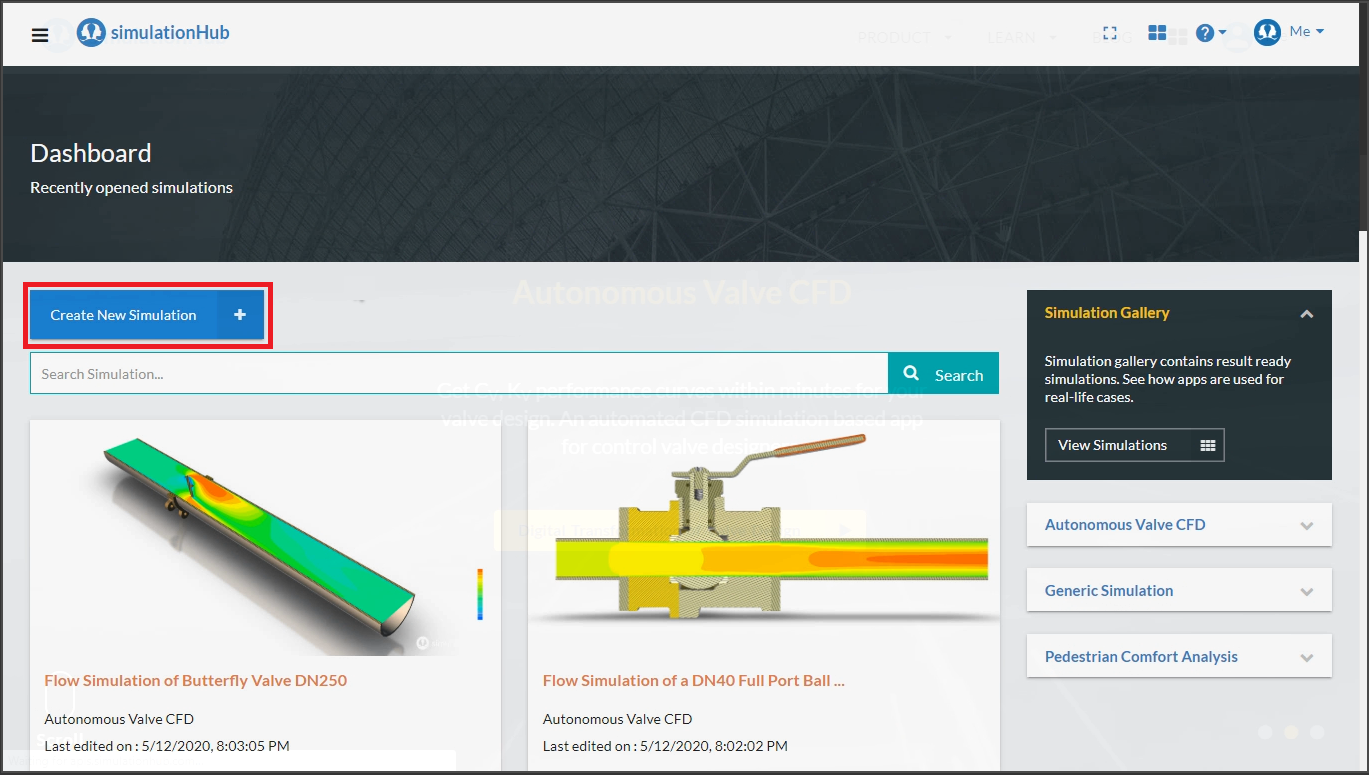Expand the Pedestrian Comfort Analysis section

click(1179, 656)
